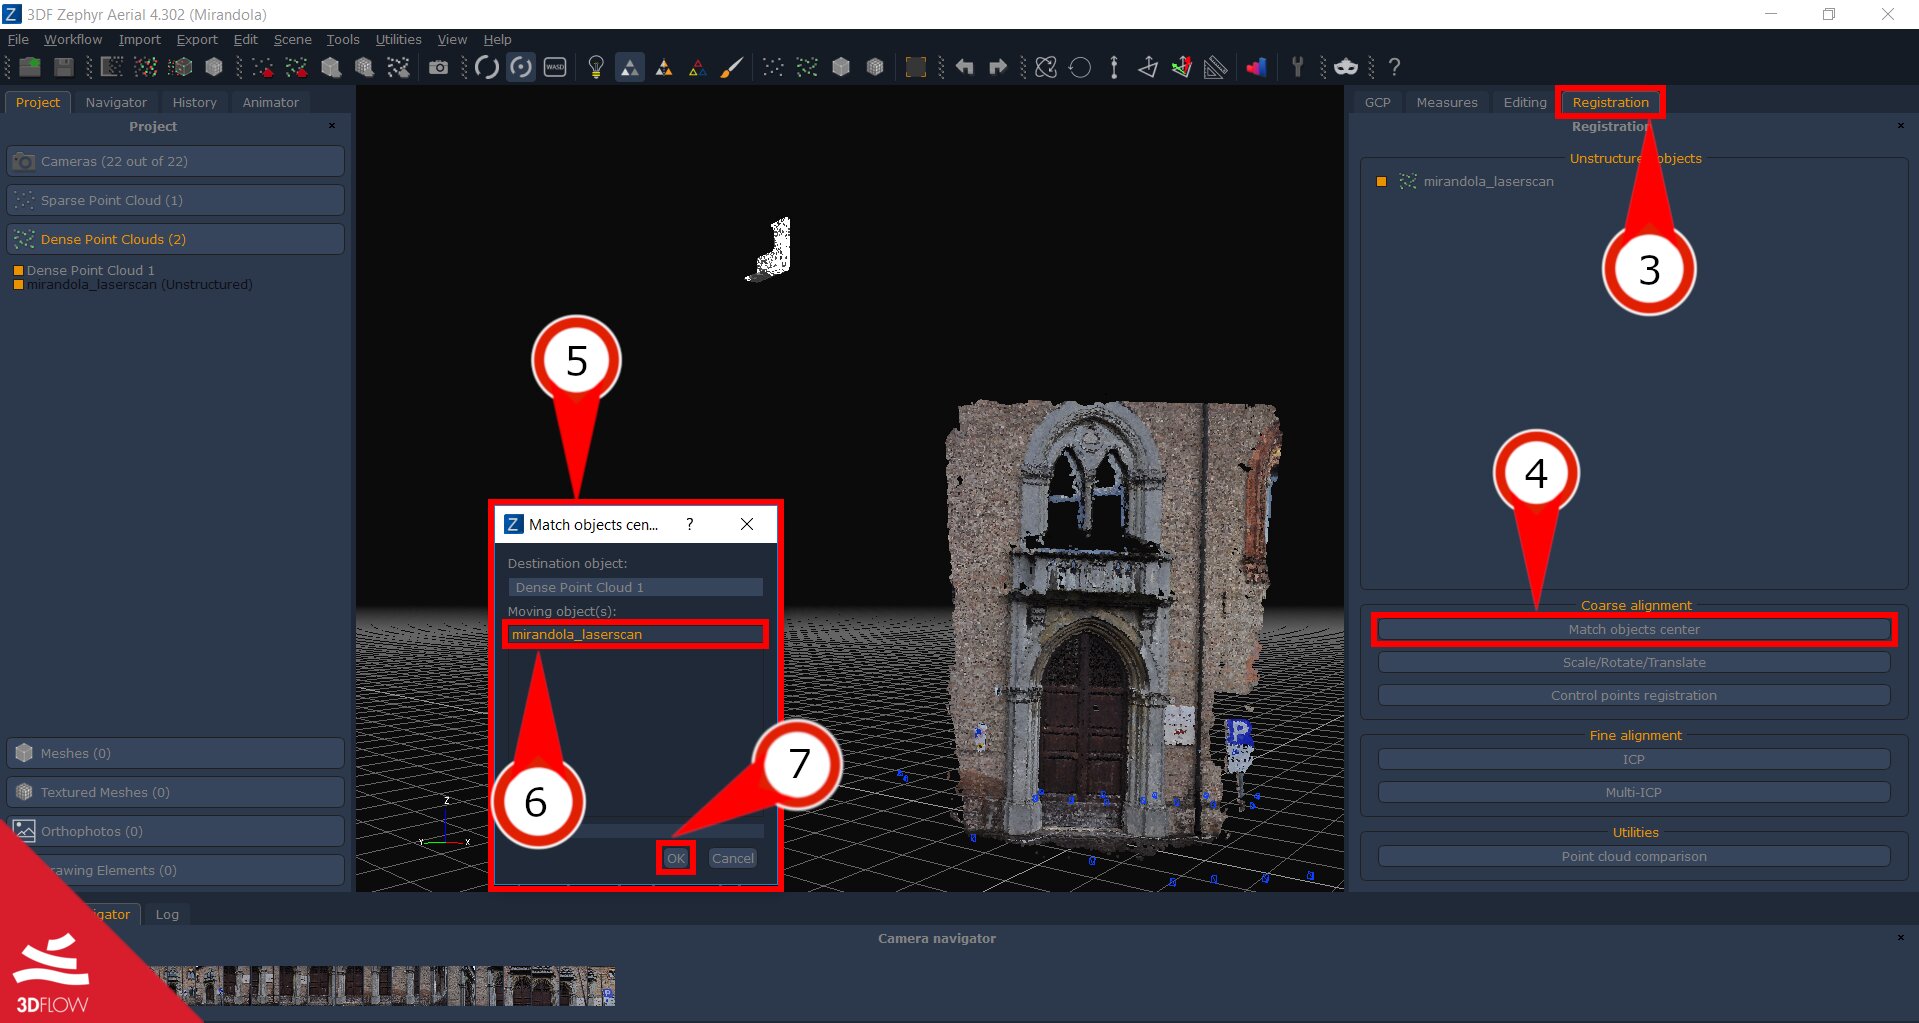Viewport: 1919px width, 1023px height.
Task: Collapse Dense Point Clouds (2) section
Action: coord(176,239)
